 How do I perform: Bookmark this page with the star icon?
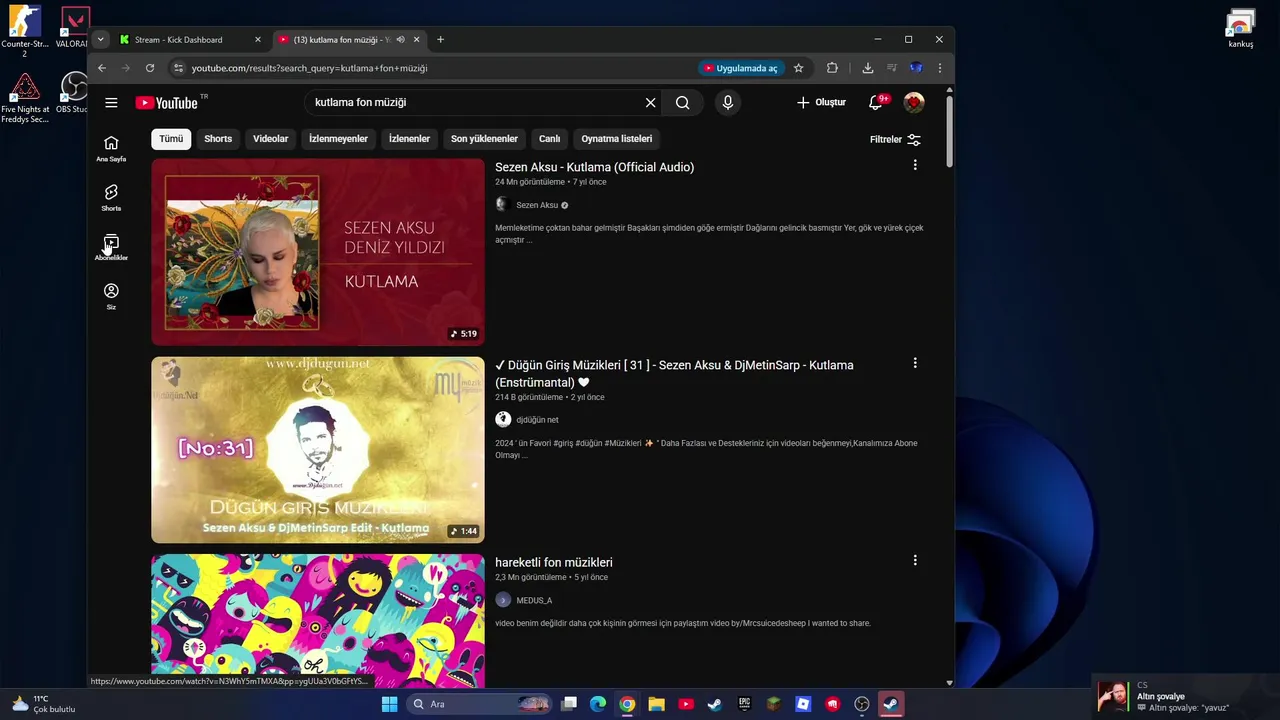click(798, 68)
